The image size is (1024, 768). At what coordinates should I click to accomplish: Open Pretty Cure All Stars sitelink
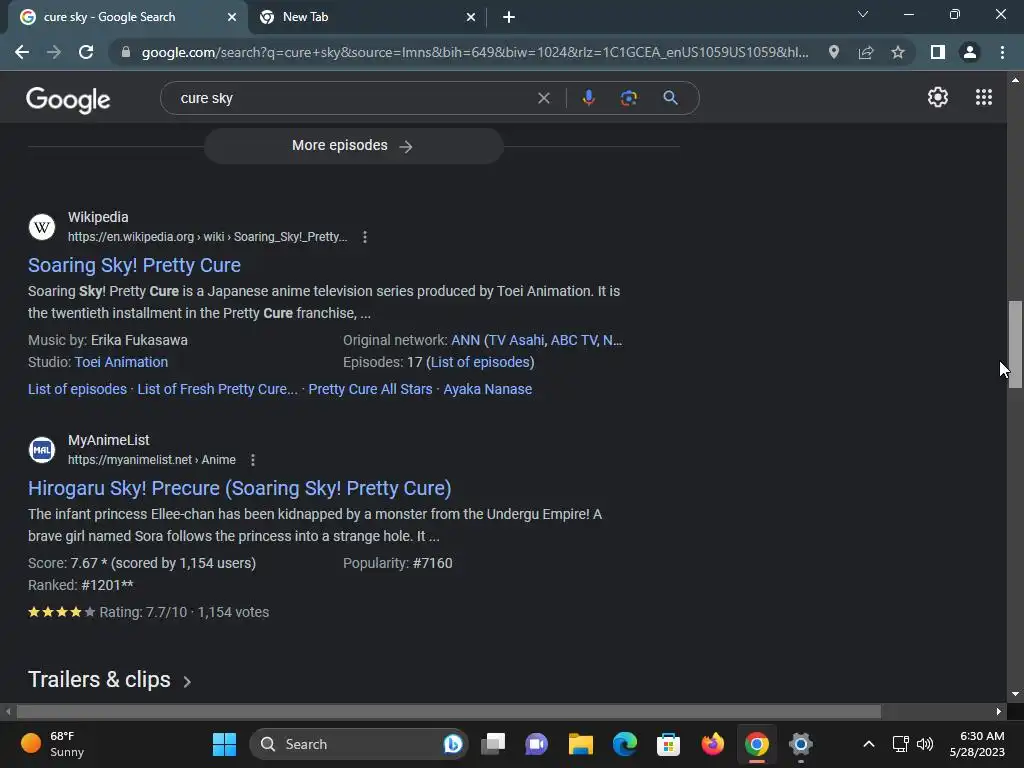370,389
